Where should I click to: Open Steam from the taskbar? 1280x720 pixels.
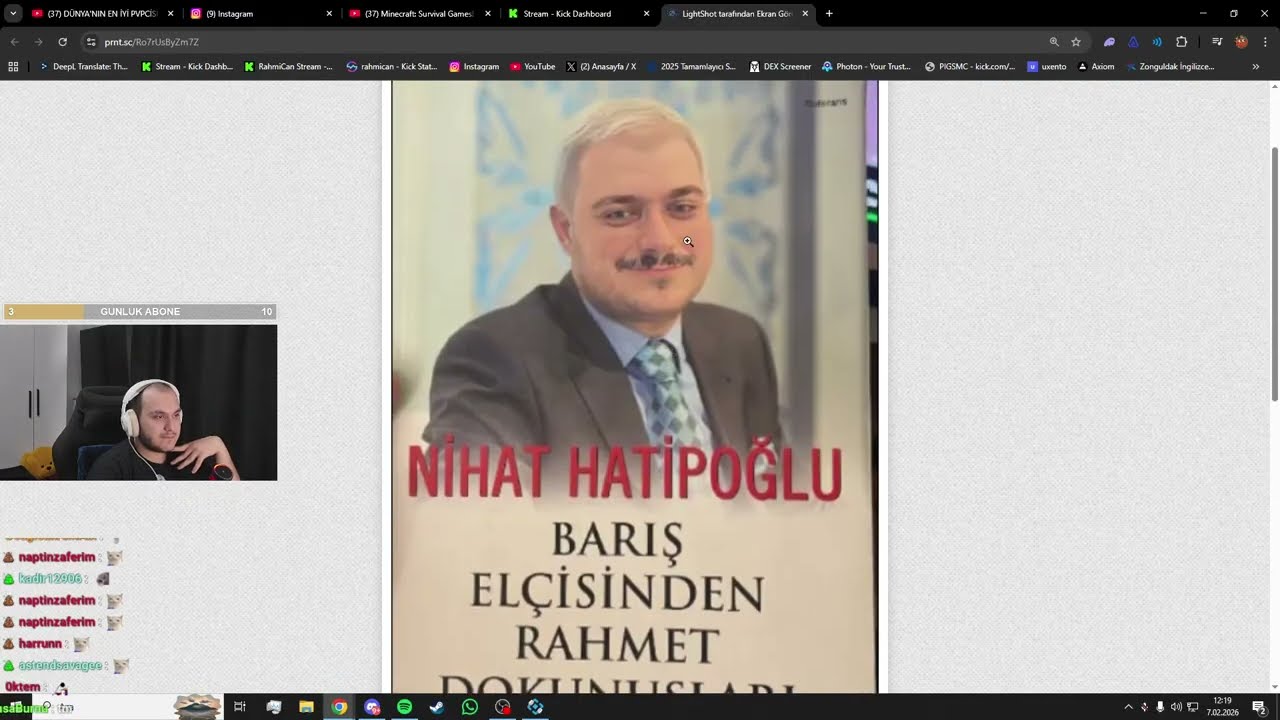(437, 707)
